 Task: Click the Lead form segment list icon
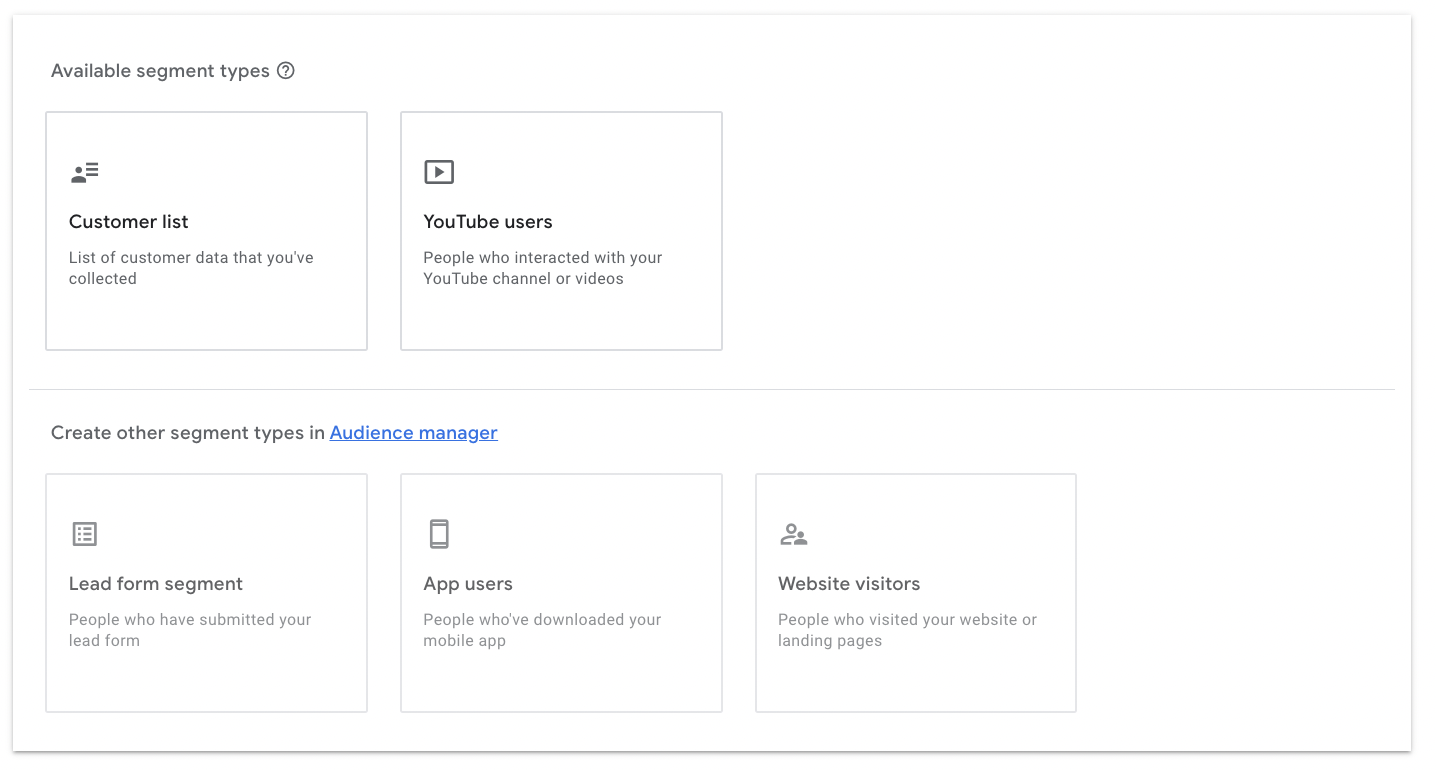pos(85,534)
